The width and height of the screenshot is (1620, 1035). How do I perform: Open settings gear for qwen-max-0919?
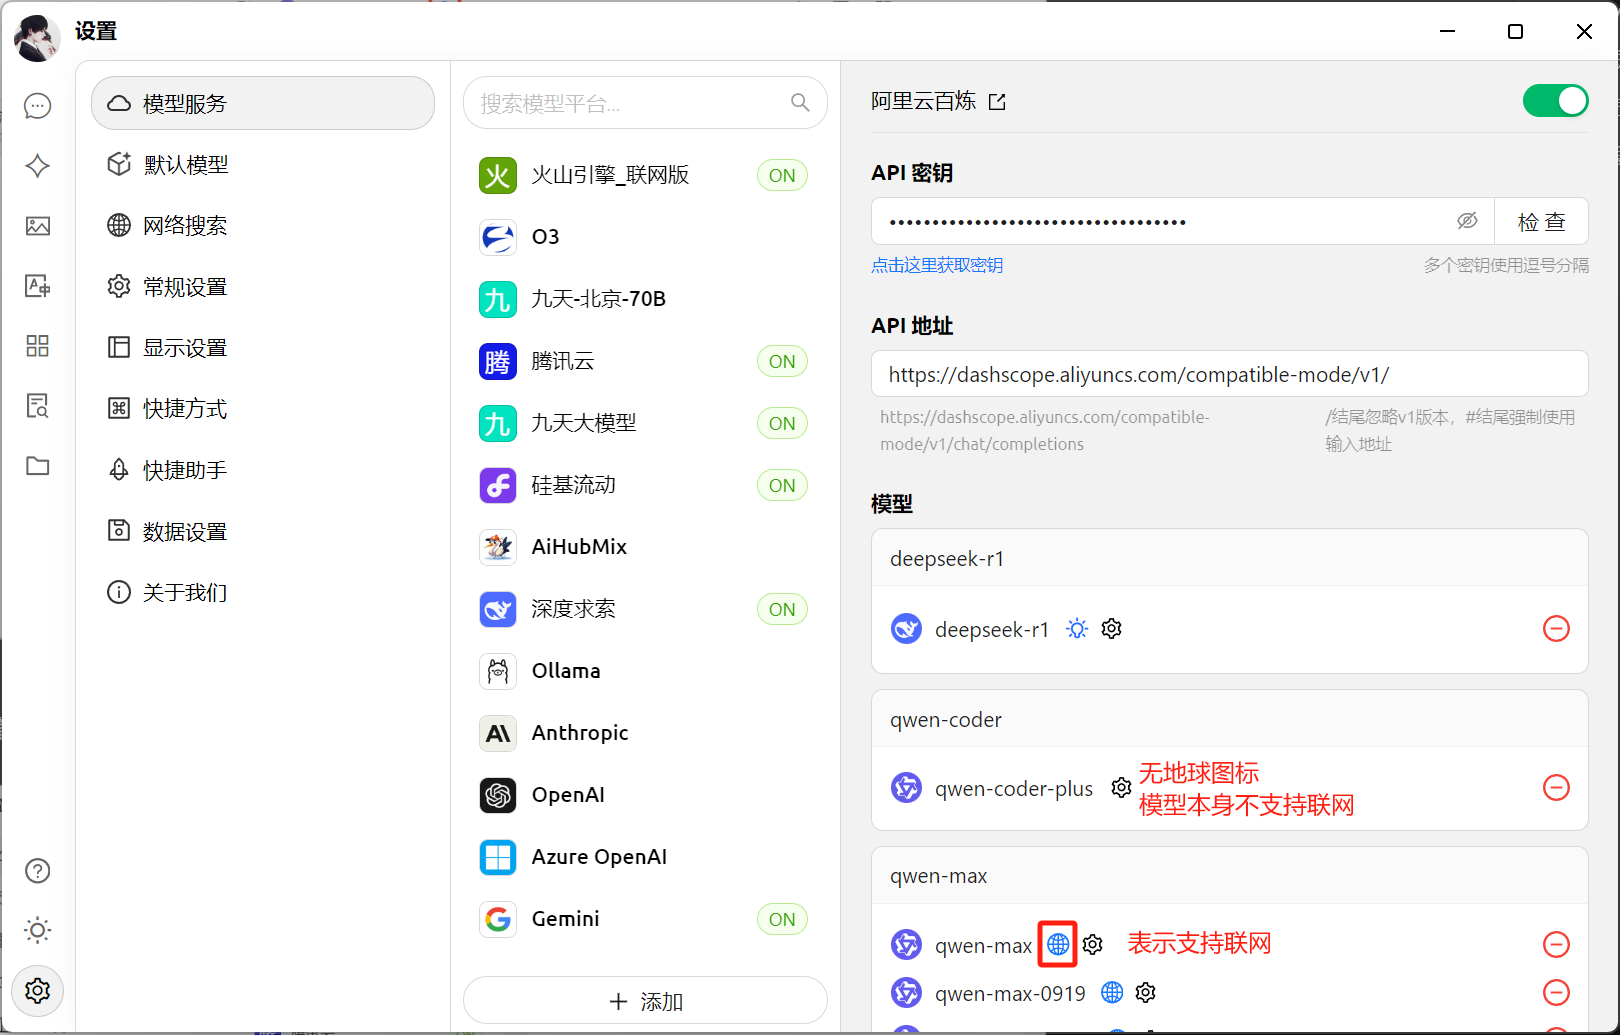click(x=1146, y=993)
